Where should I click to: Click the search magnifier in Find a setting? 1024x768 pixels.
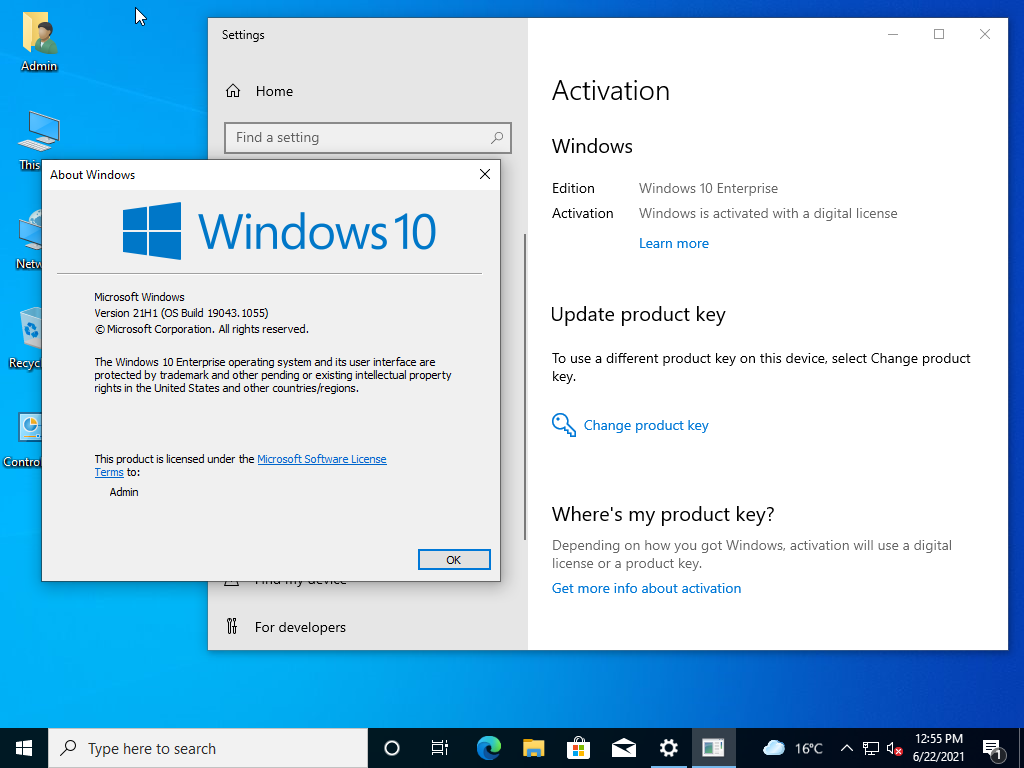497,138
